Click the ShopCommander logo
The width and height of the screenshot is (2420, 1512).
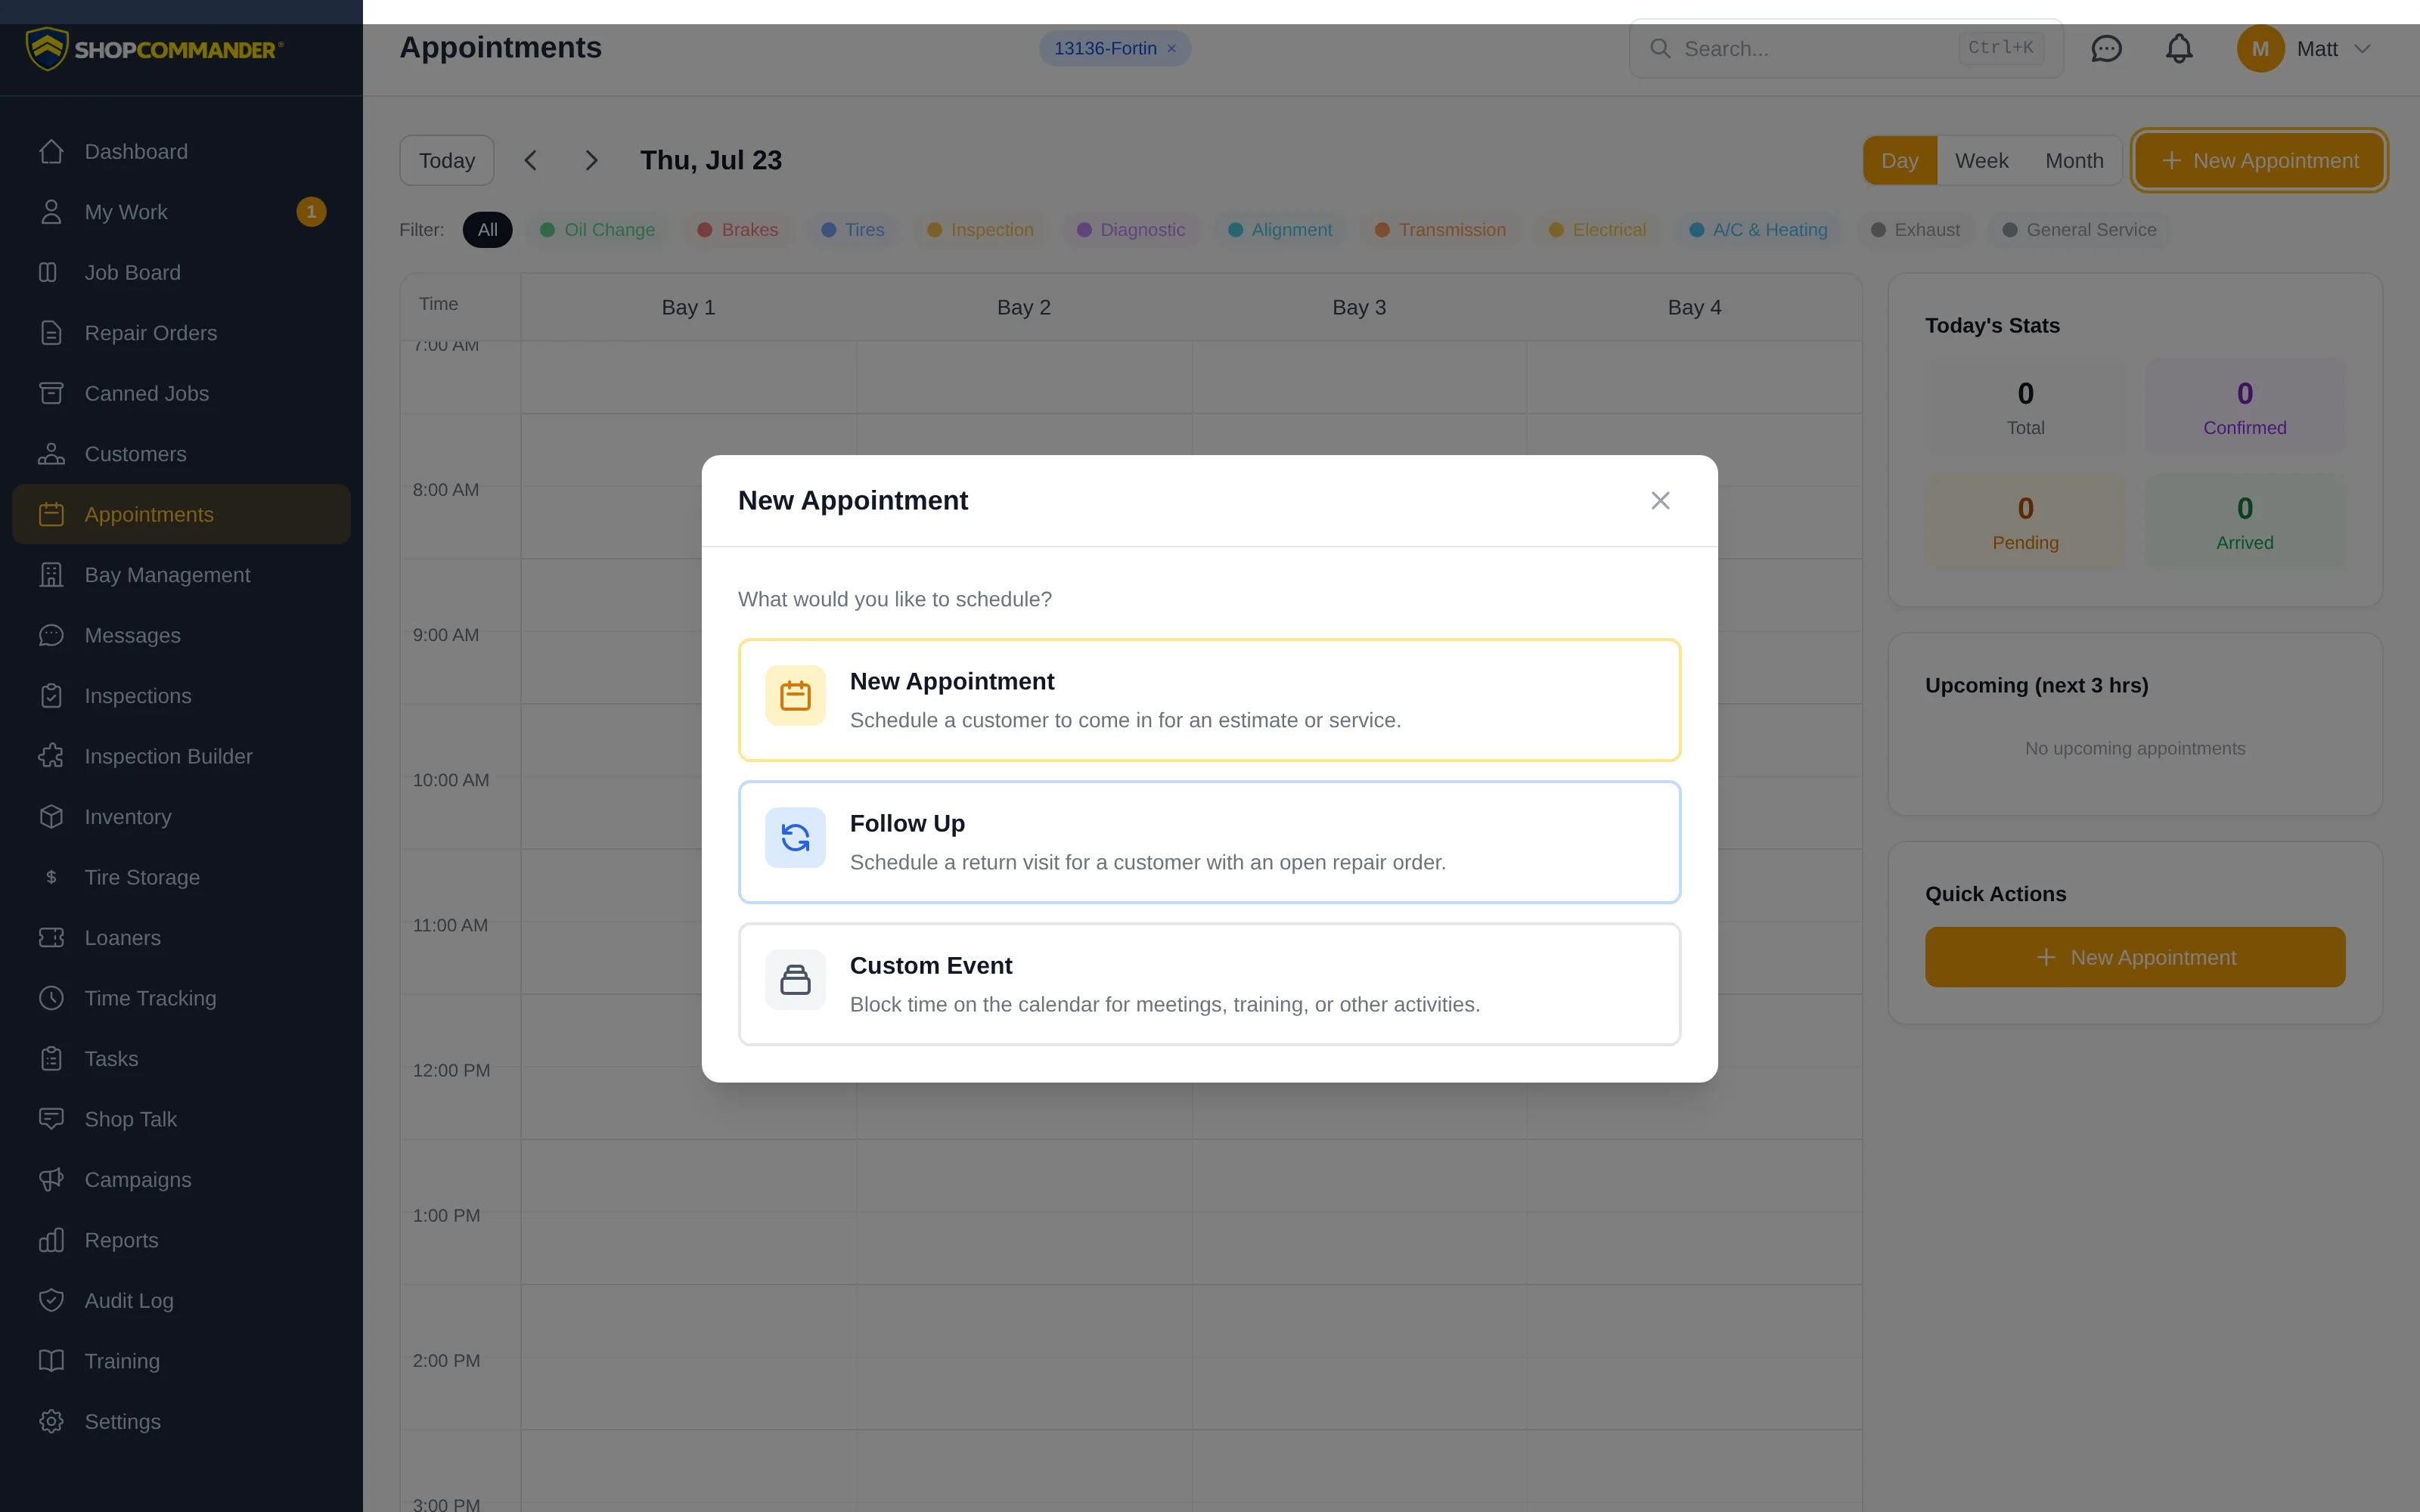point(154,48)
